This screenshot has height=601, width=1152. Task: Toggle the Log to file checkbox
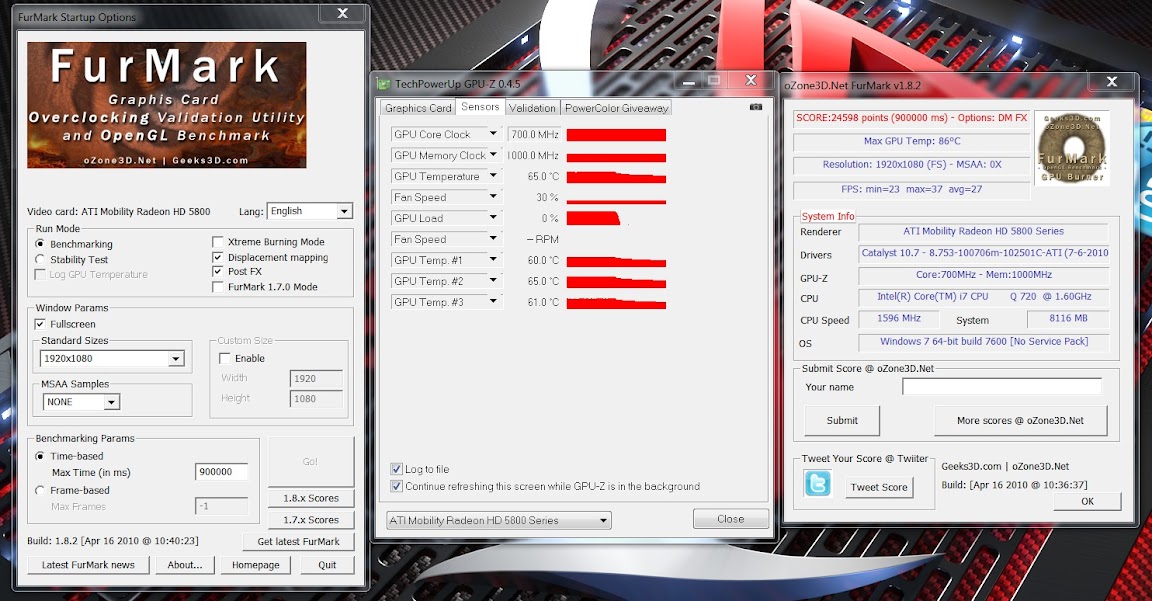397,469
